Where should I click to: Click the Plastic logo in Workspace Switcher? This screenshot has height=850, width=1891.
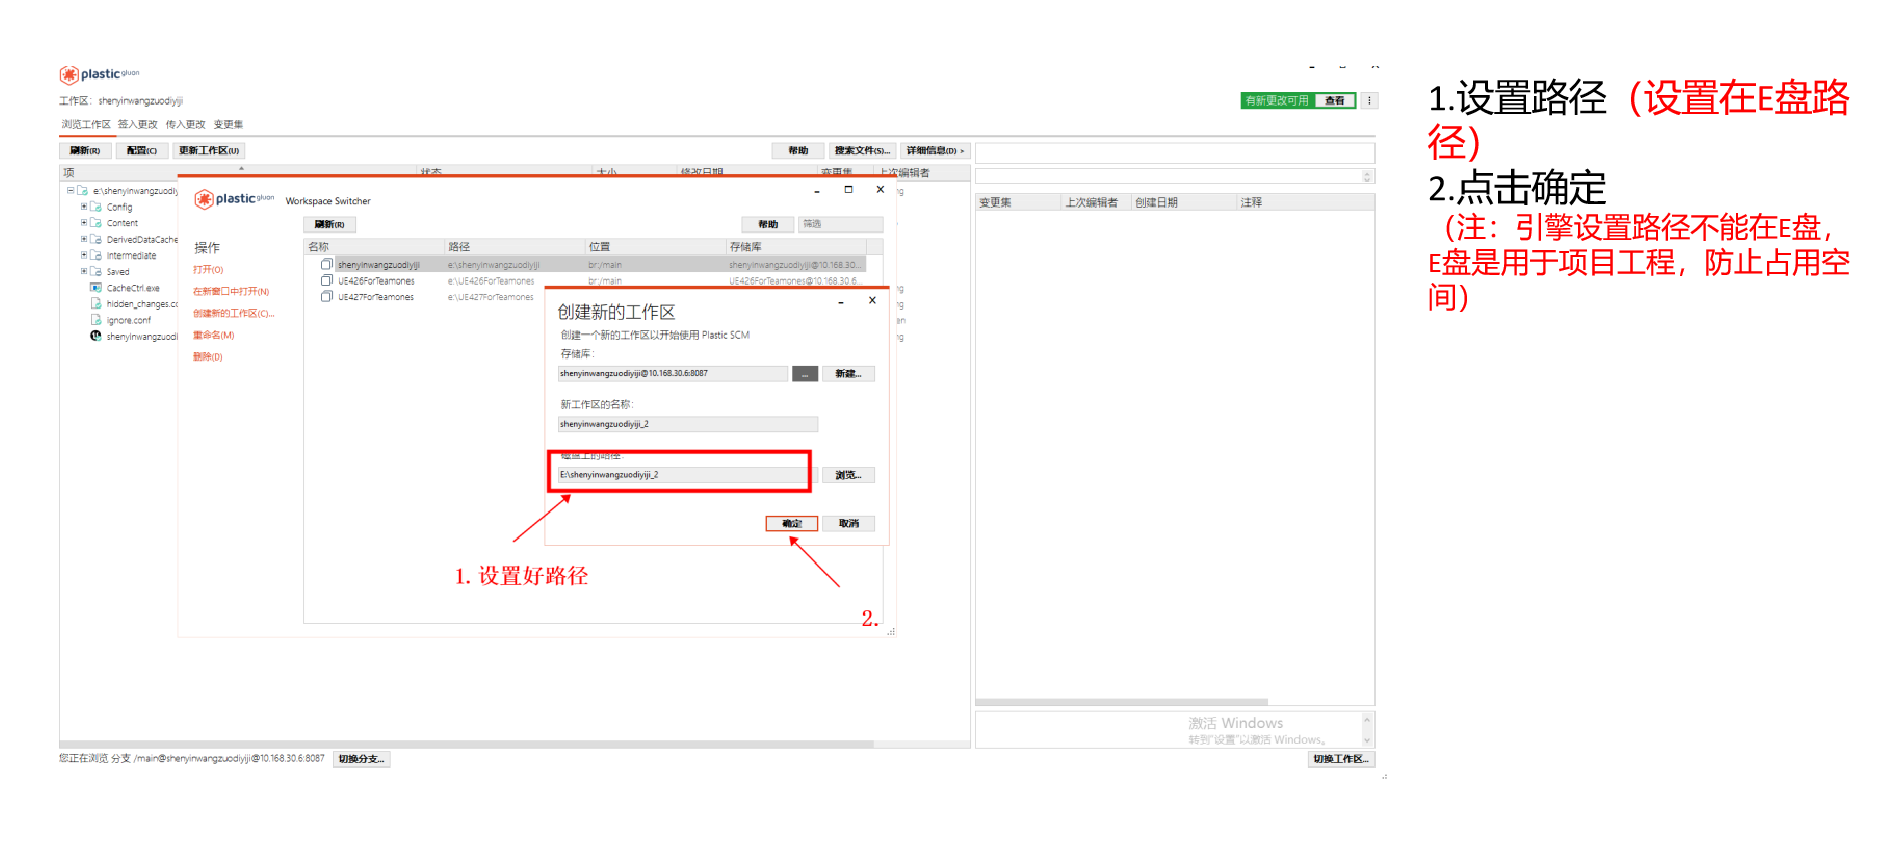pos(234,200)
